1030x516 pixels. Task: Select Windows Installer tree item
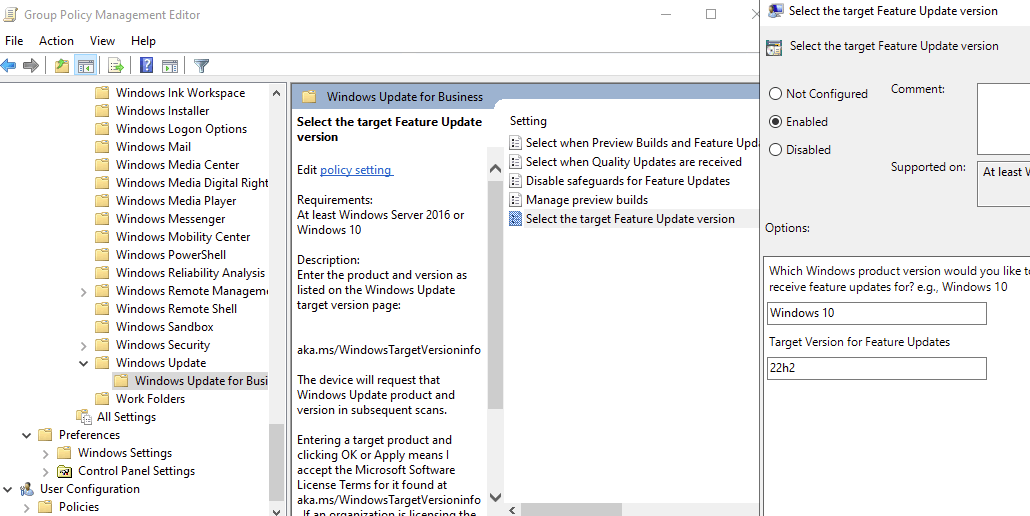coord(162,111)
